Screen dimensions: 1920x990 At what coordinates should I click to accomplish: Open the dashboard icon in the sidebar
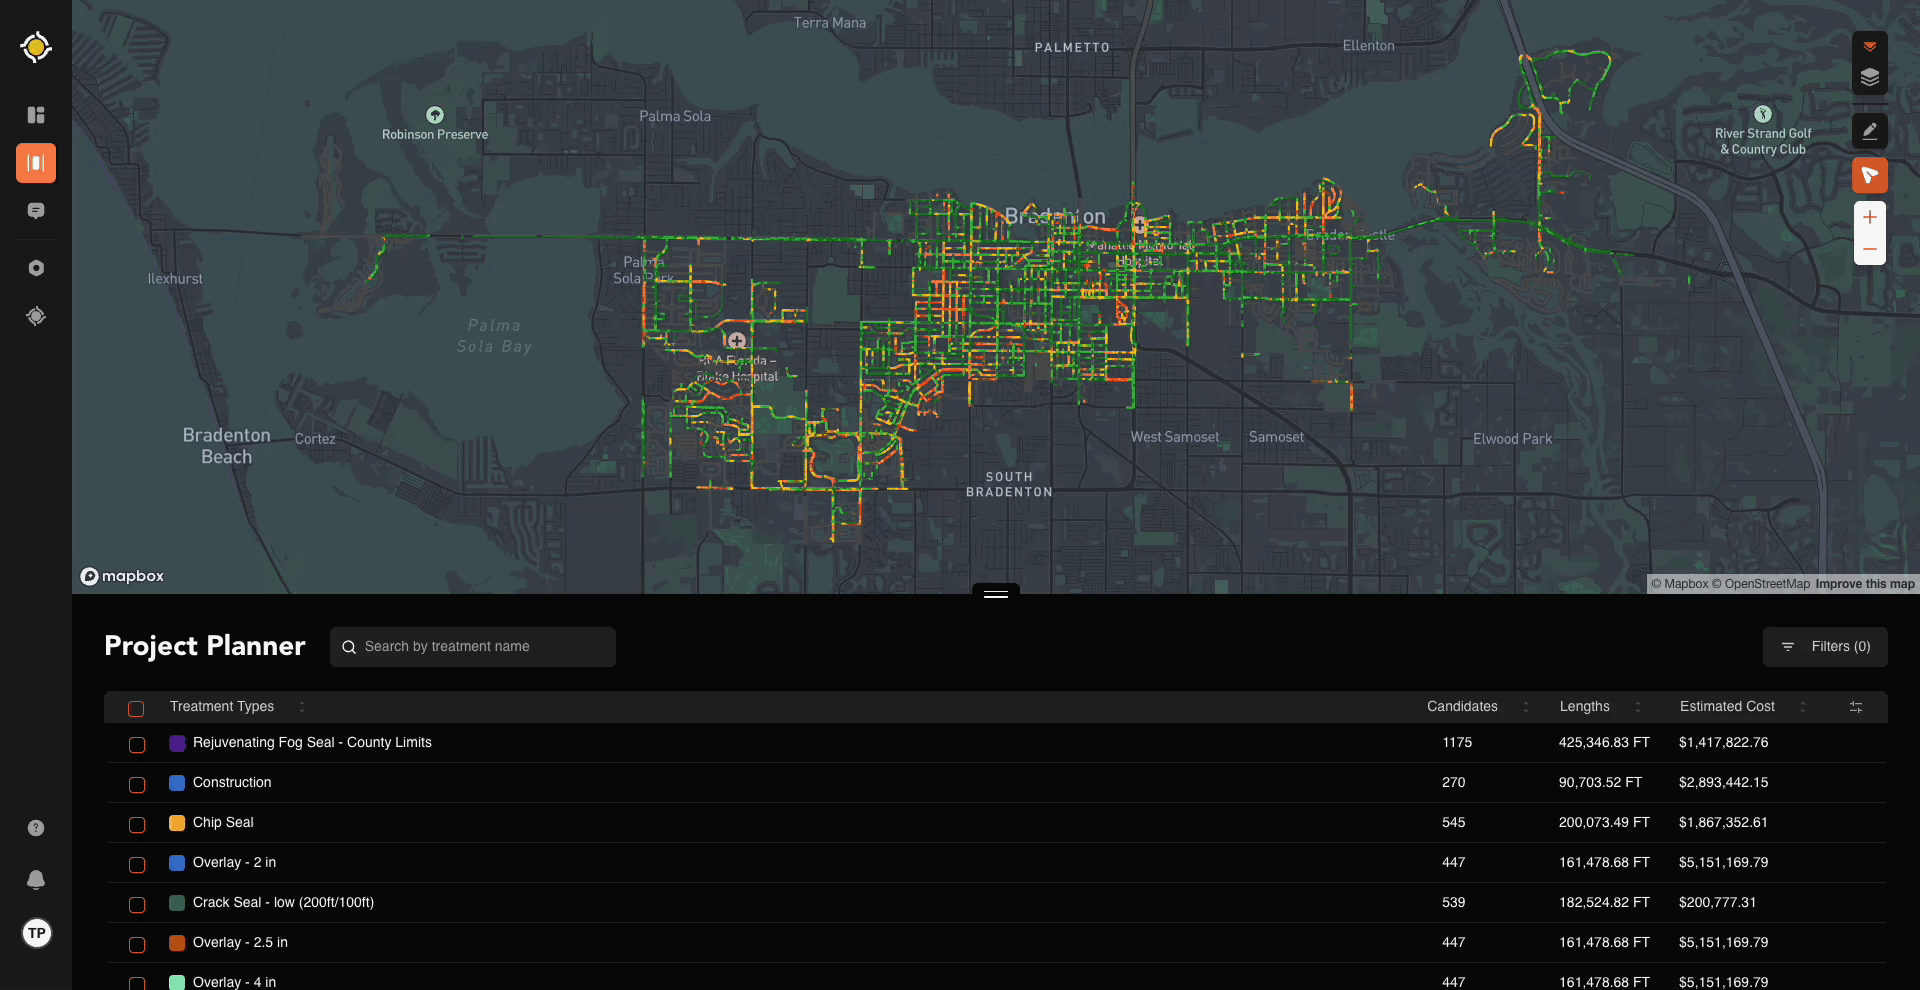point(36,115)
